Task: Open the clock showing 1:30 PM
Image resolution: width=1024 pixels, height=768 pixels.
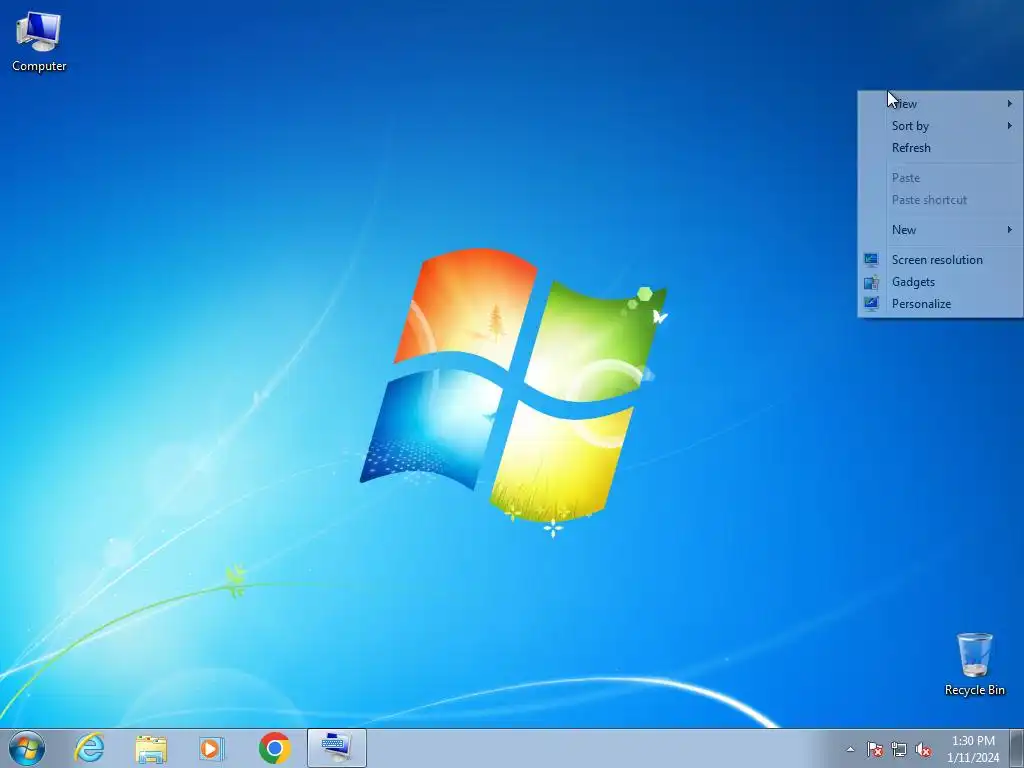Action: pos(973,749)
